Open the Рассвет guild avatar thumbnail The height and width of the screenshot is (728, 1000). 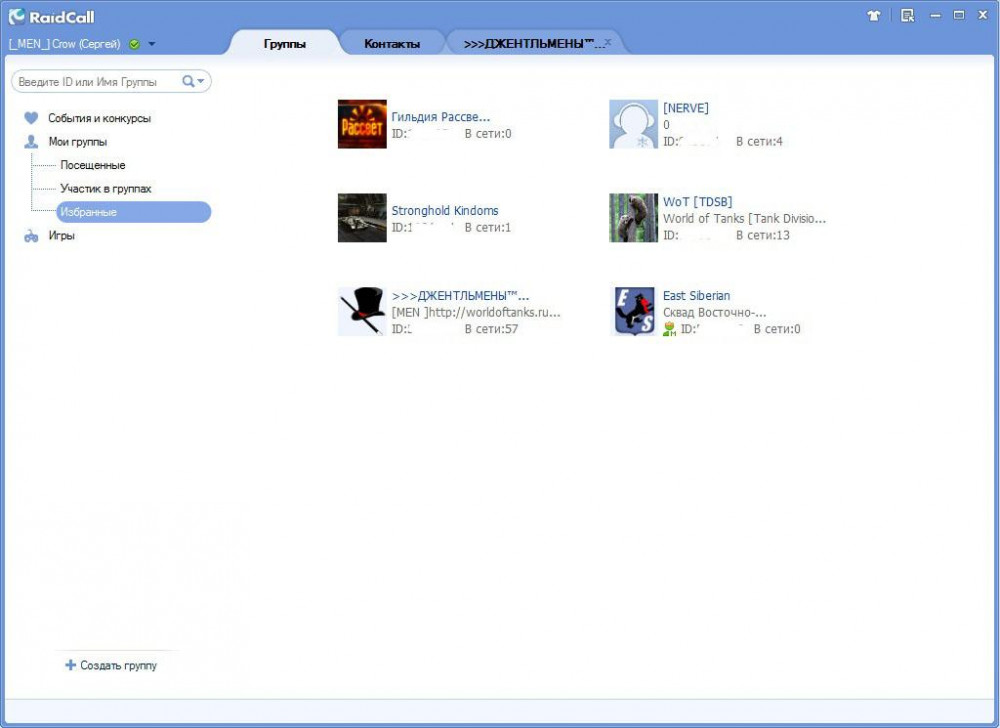[x=362, y=124]
